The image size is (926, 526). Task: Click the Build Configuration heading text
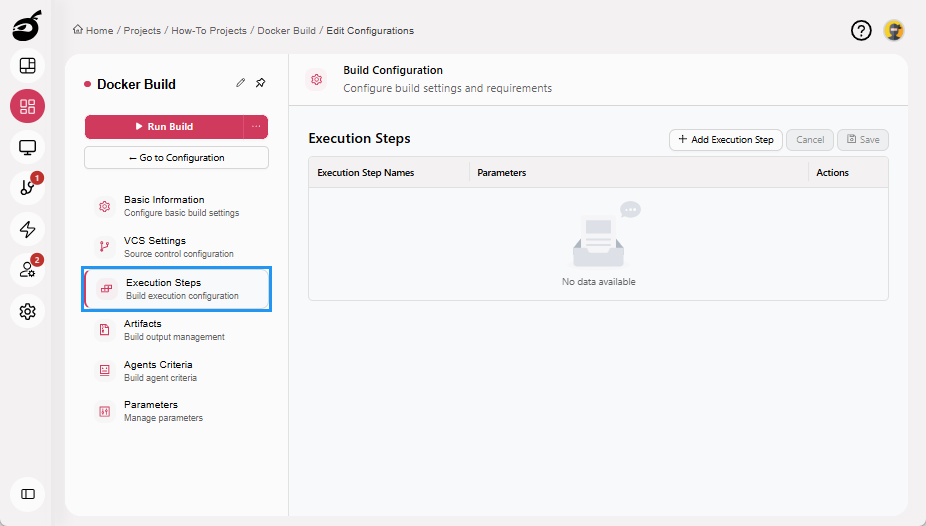(393, 70)
